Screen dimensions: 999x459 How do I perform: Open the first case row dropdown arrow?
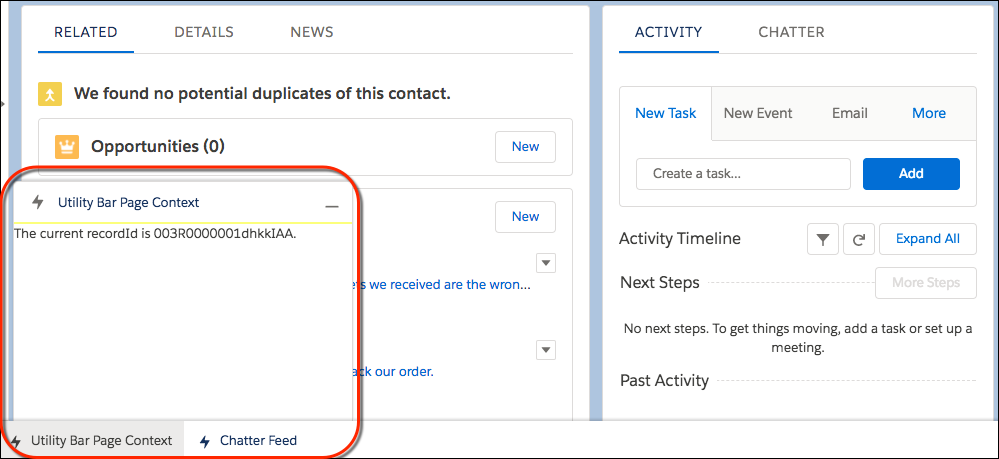(546, 263)
